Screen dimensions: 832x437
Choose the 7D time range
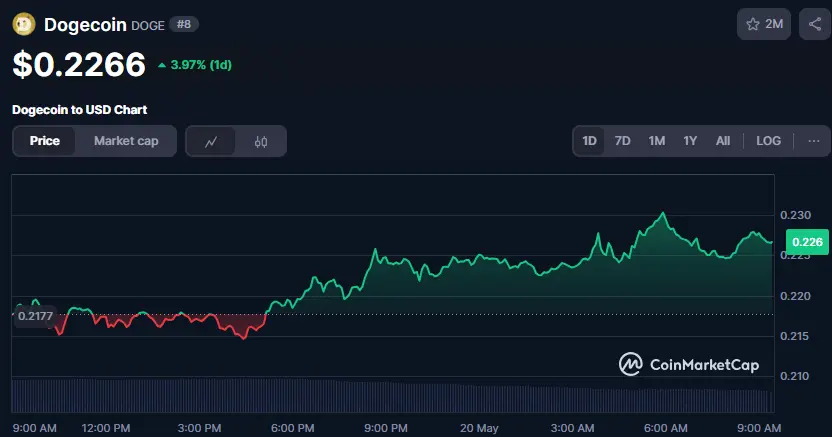tap(622, 141)
